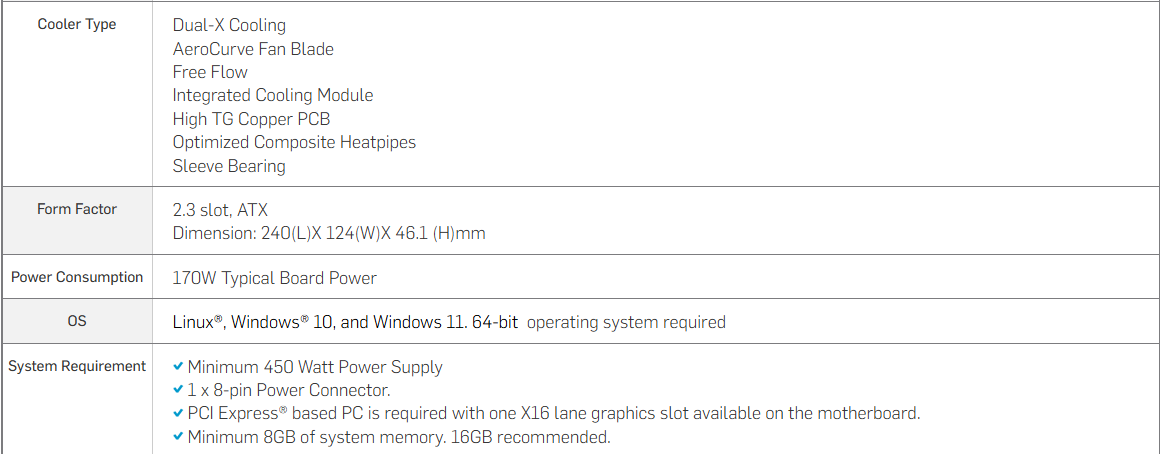Screen dimensions: 1160x454
Task: Click checkmark icon beside PCI Express requirement
Action: tap(178, 413)
